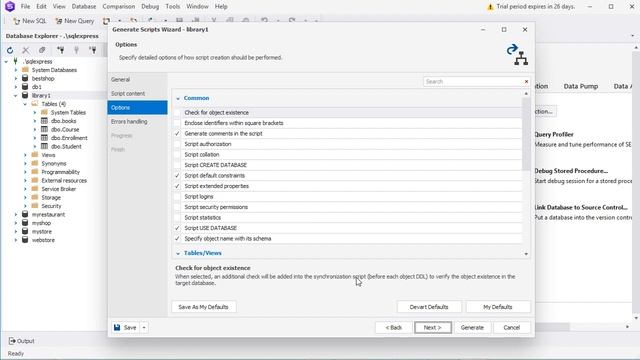This screenshot has height=360, width=640.
Task: Click the wizard script generation icon
Action: (x=517, y=55)
